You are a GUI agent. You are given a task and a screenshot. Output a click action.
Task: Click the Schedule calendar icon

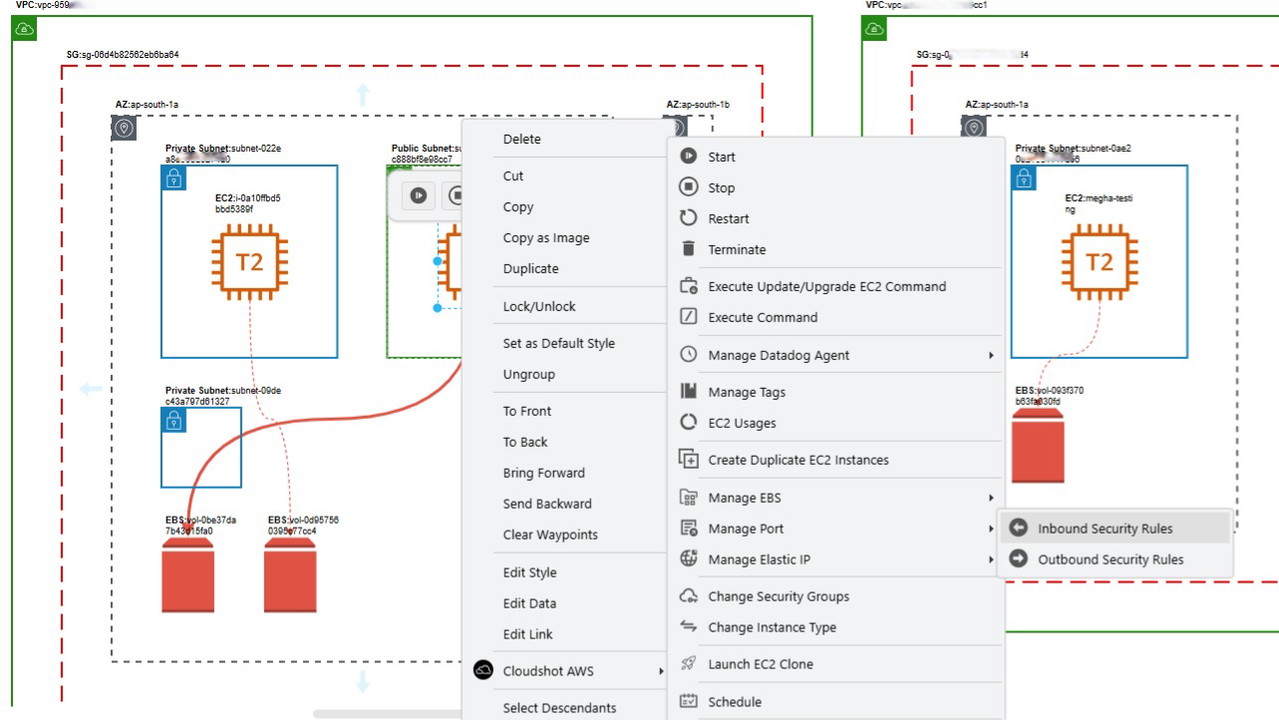pos(688,702)
